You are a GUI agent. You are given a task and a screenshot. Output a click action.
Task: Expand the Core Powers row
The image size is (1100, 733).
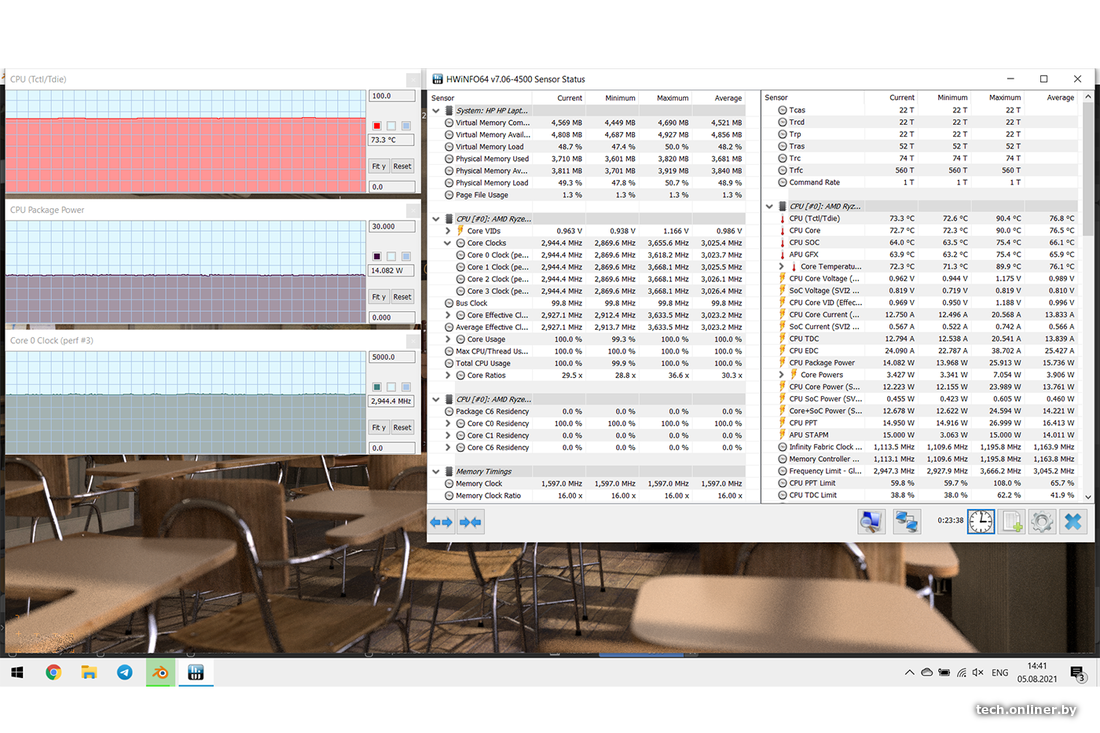(781, 375)
